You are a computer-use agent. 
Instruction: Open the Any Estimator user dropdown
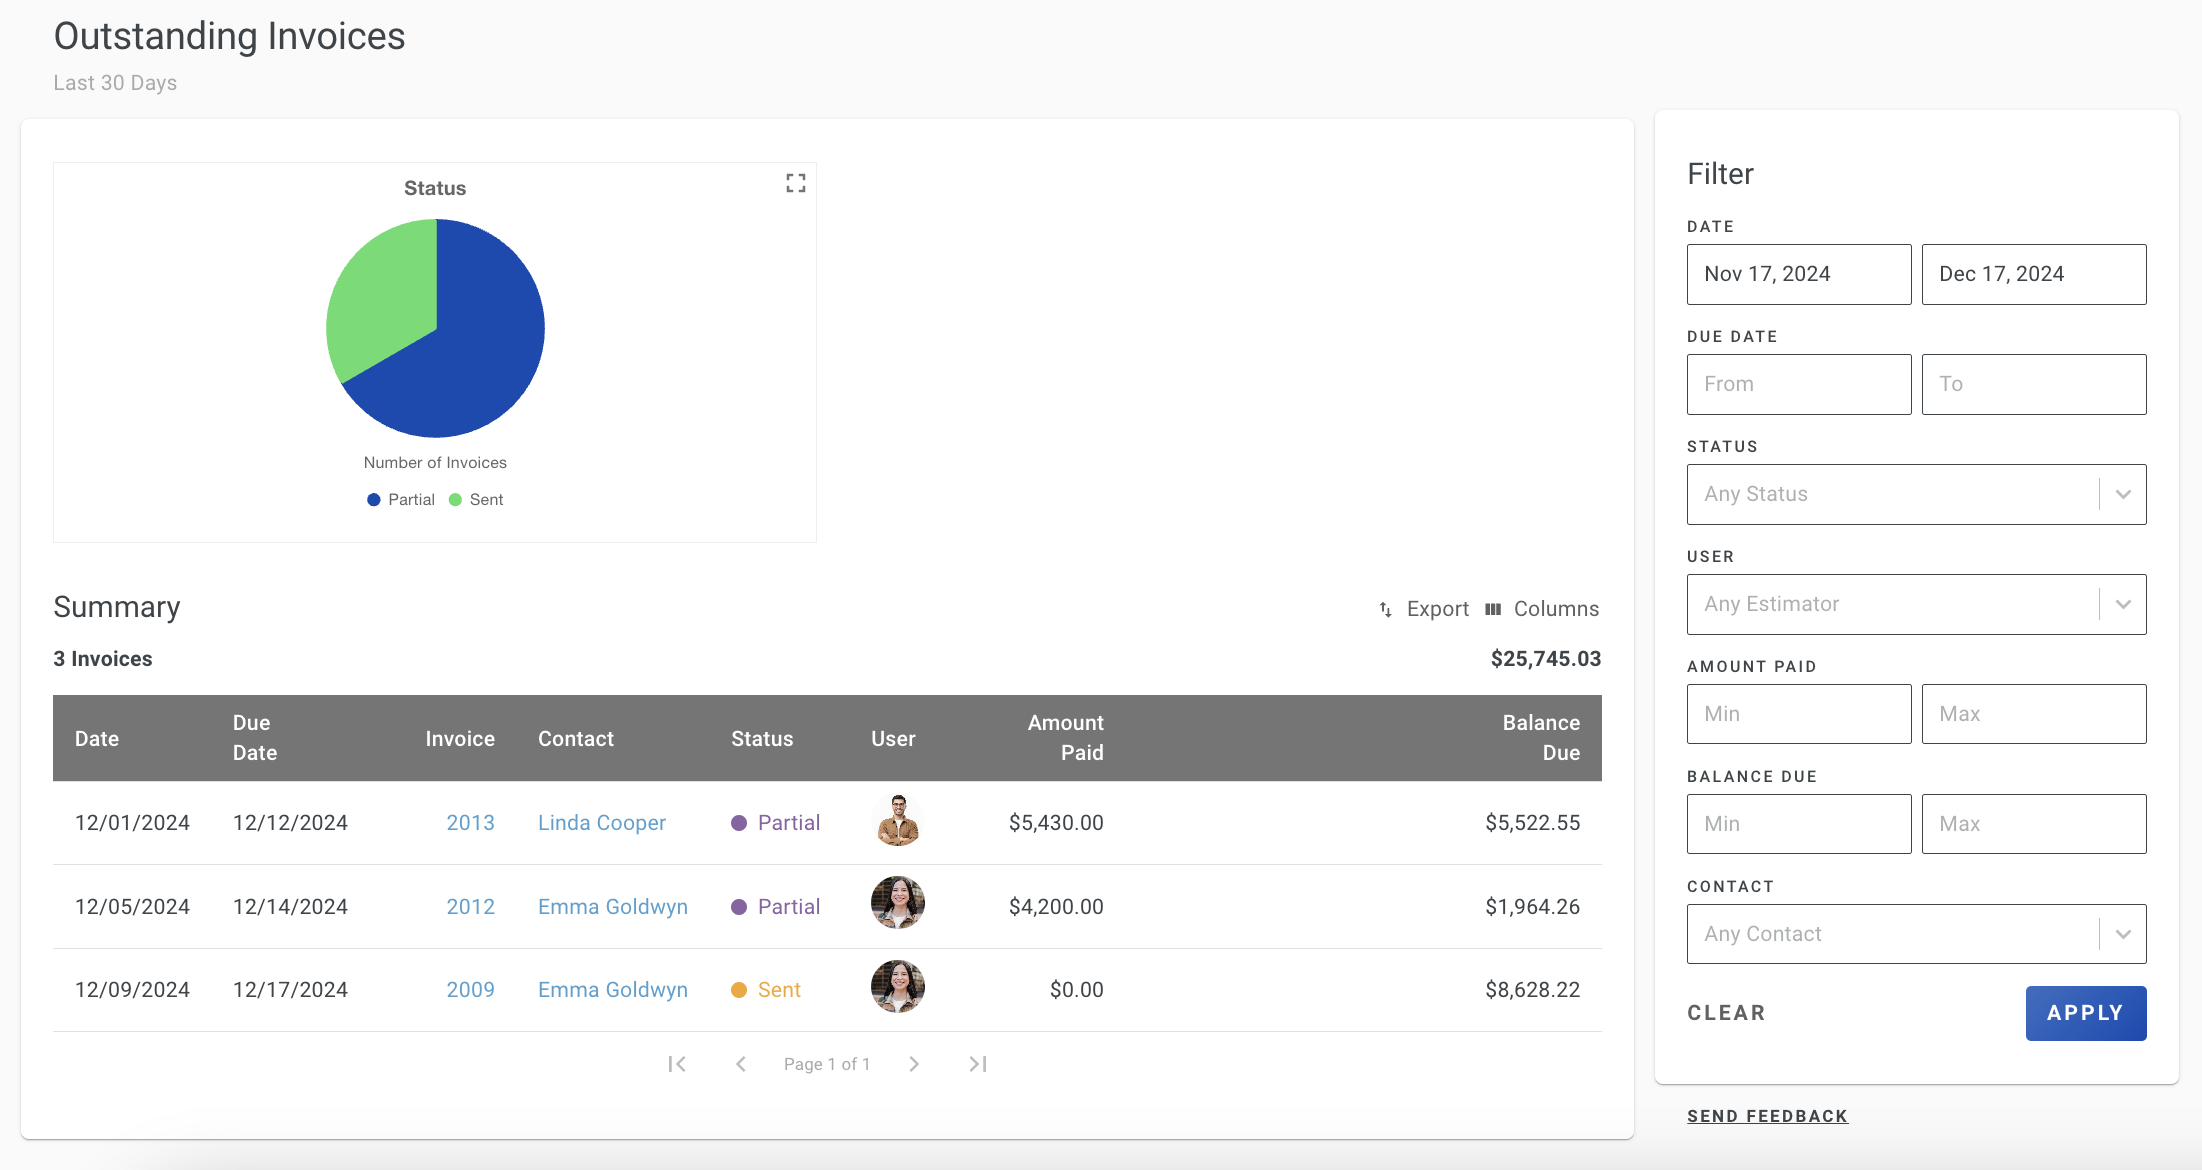(x=1916, y=604)
